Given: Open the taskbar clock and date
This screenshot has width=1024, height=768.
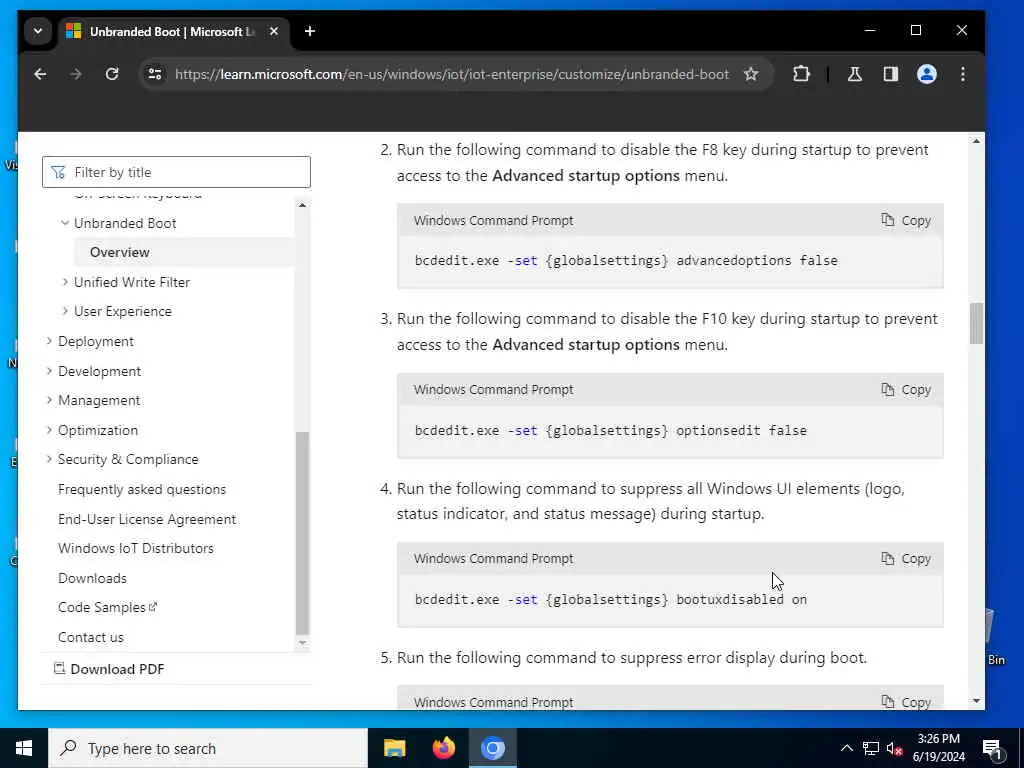Looking at the screenshot, I should point(938,748).
